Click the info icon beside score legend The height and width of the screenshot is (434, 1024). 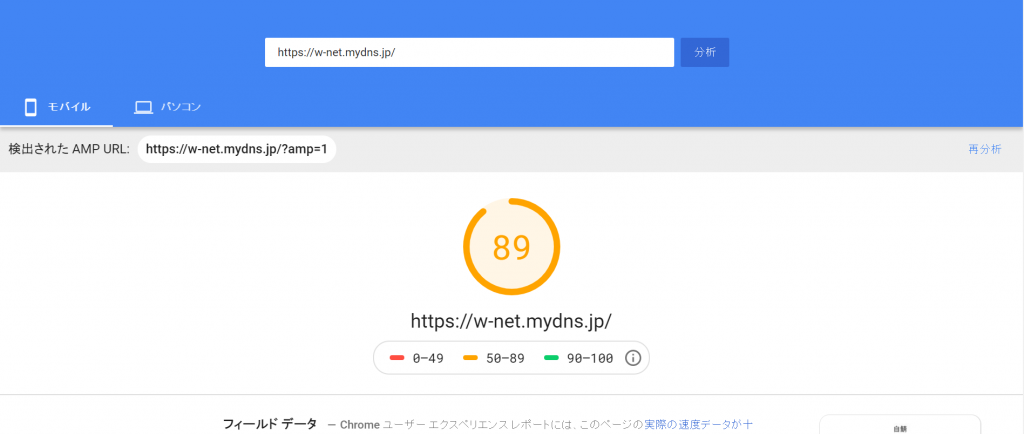632,358
